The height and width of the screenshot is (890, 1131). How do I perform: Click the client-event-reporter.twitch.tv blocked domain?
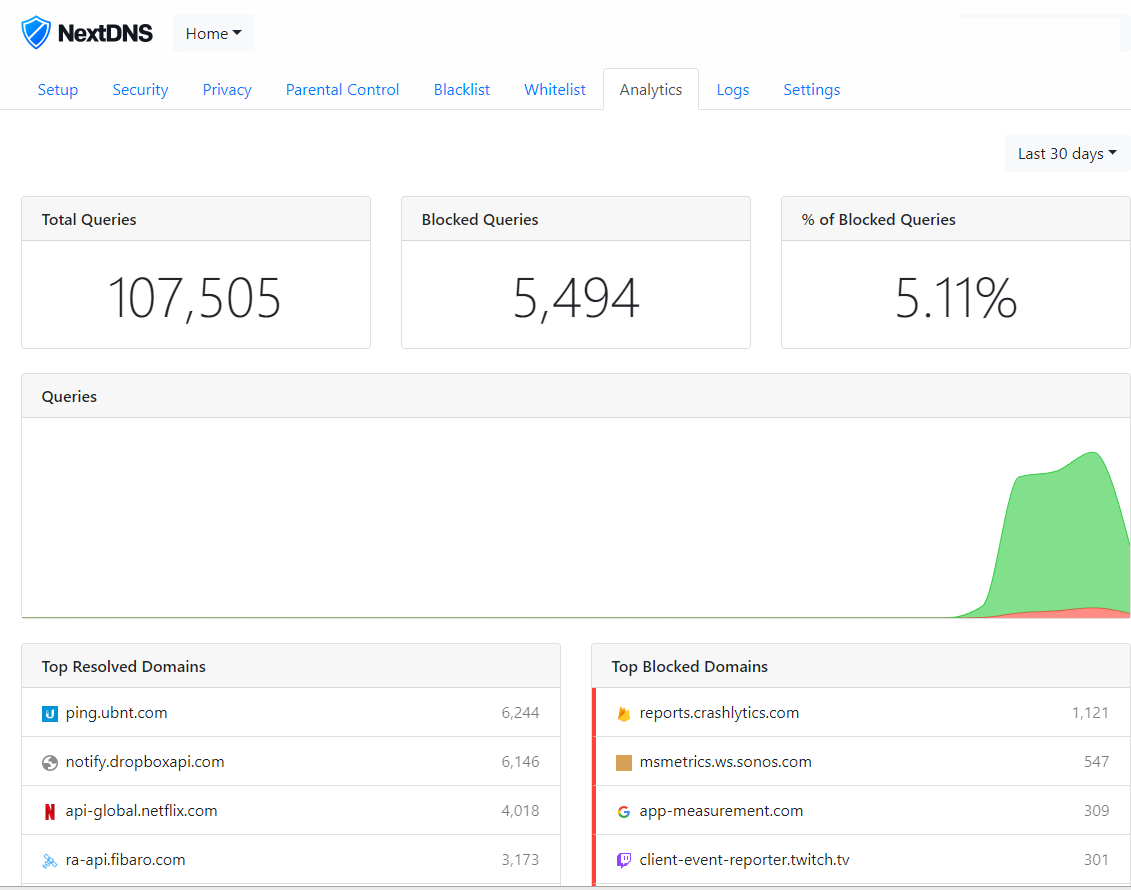(744, 860)
